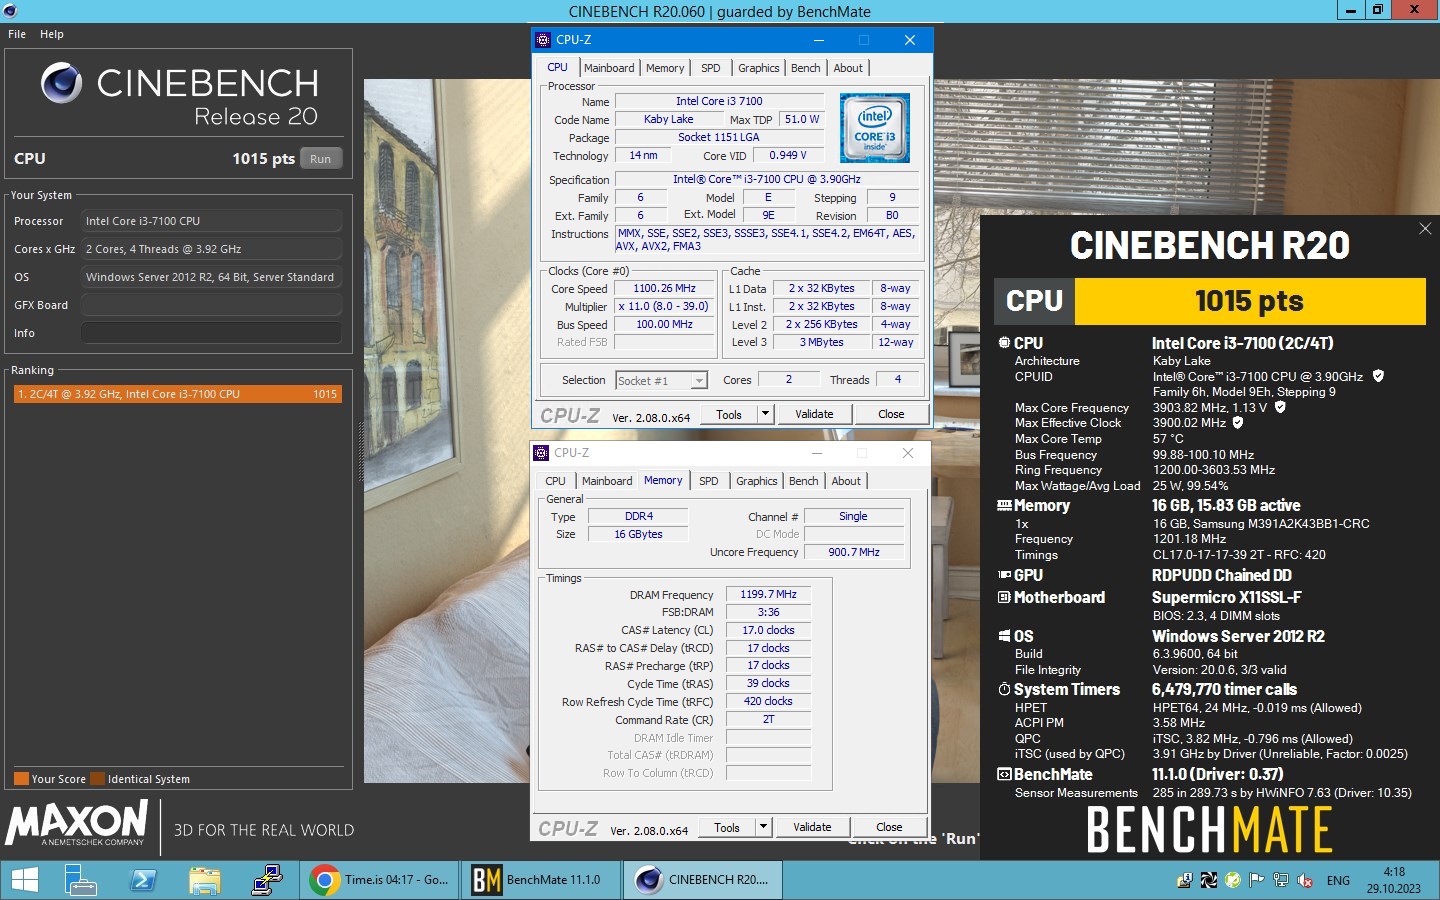Image resolution: width=1440 pixels, height=900 pixels.
Task: Click the network icon in the system tray
Action: 1281,881
